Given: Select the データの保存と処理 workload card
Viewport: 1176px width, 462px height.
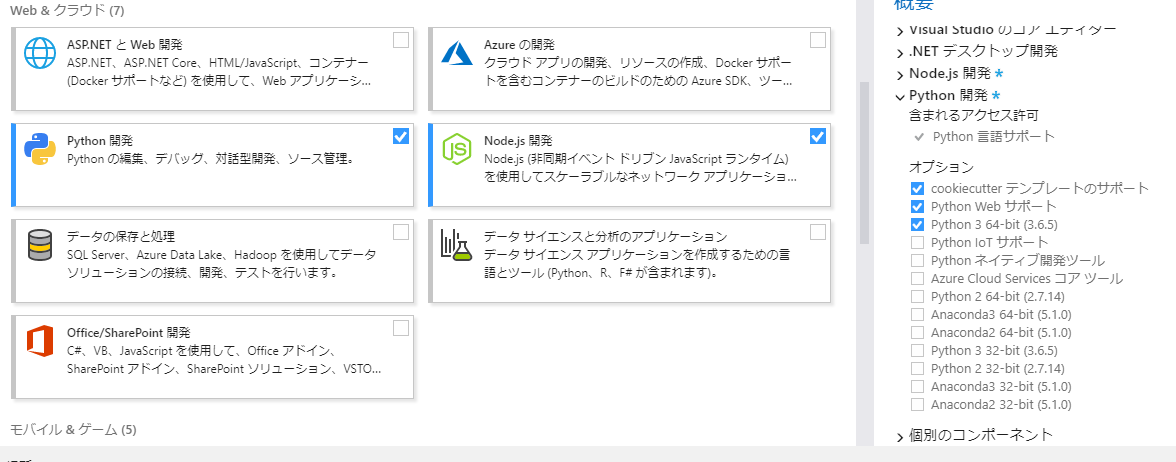Looking at the screenshot, I should pos(212,261).
